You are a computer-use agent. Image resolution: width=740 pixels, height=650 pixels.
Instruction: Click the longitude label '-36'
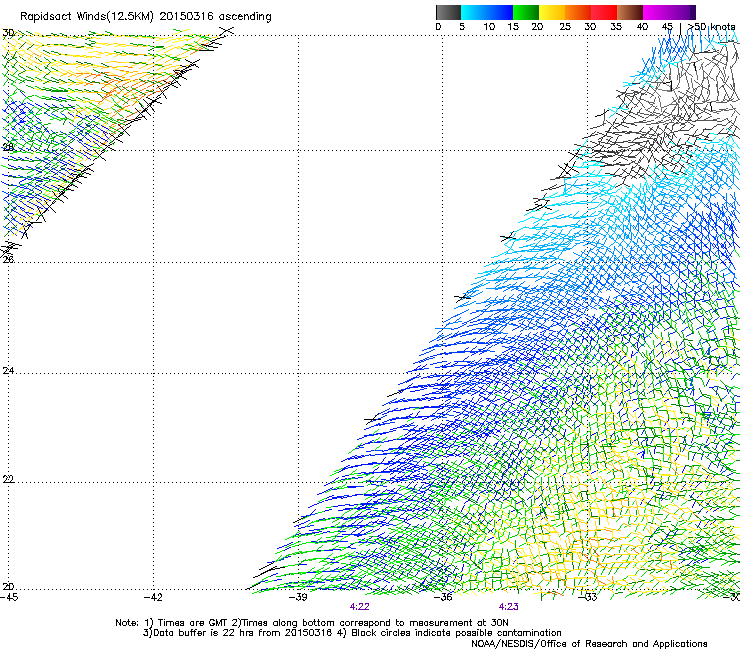[x=443, y=597]
